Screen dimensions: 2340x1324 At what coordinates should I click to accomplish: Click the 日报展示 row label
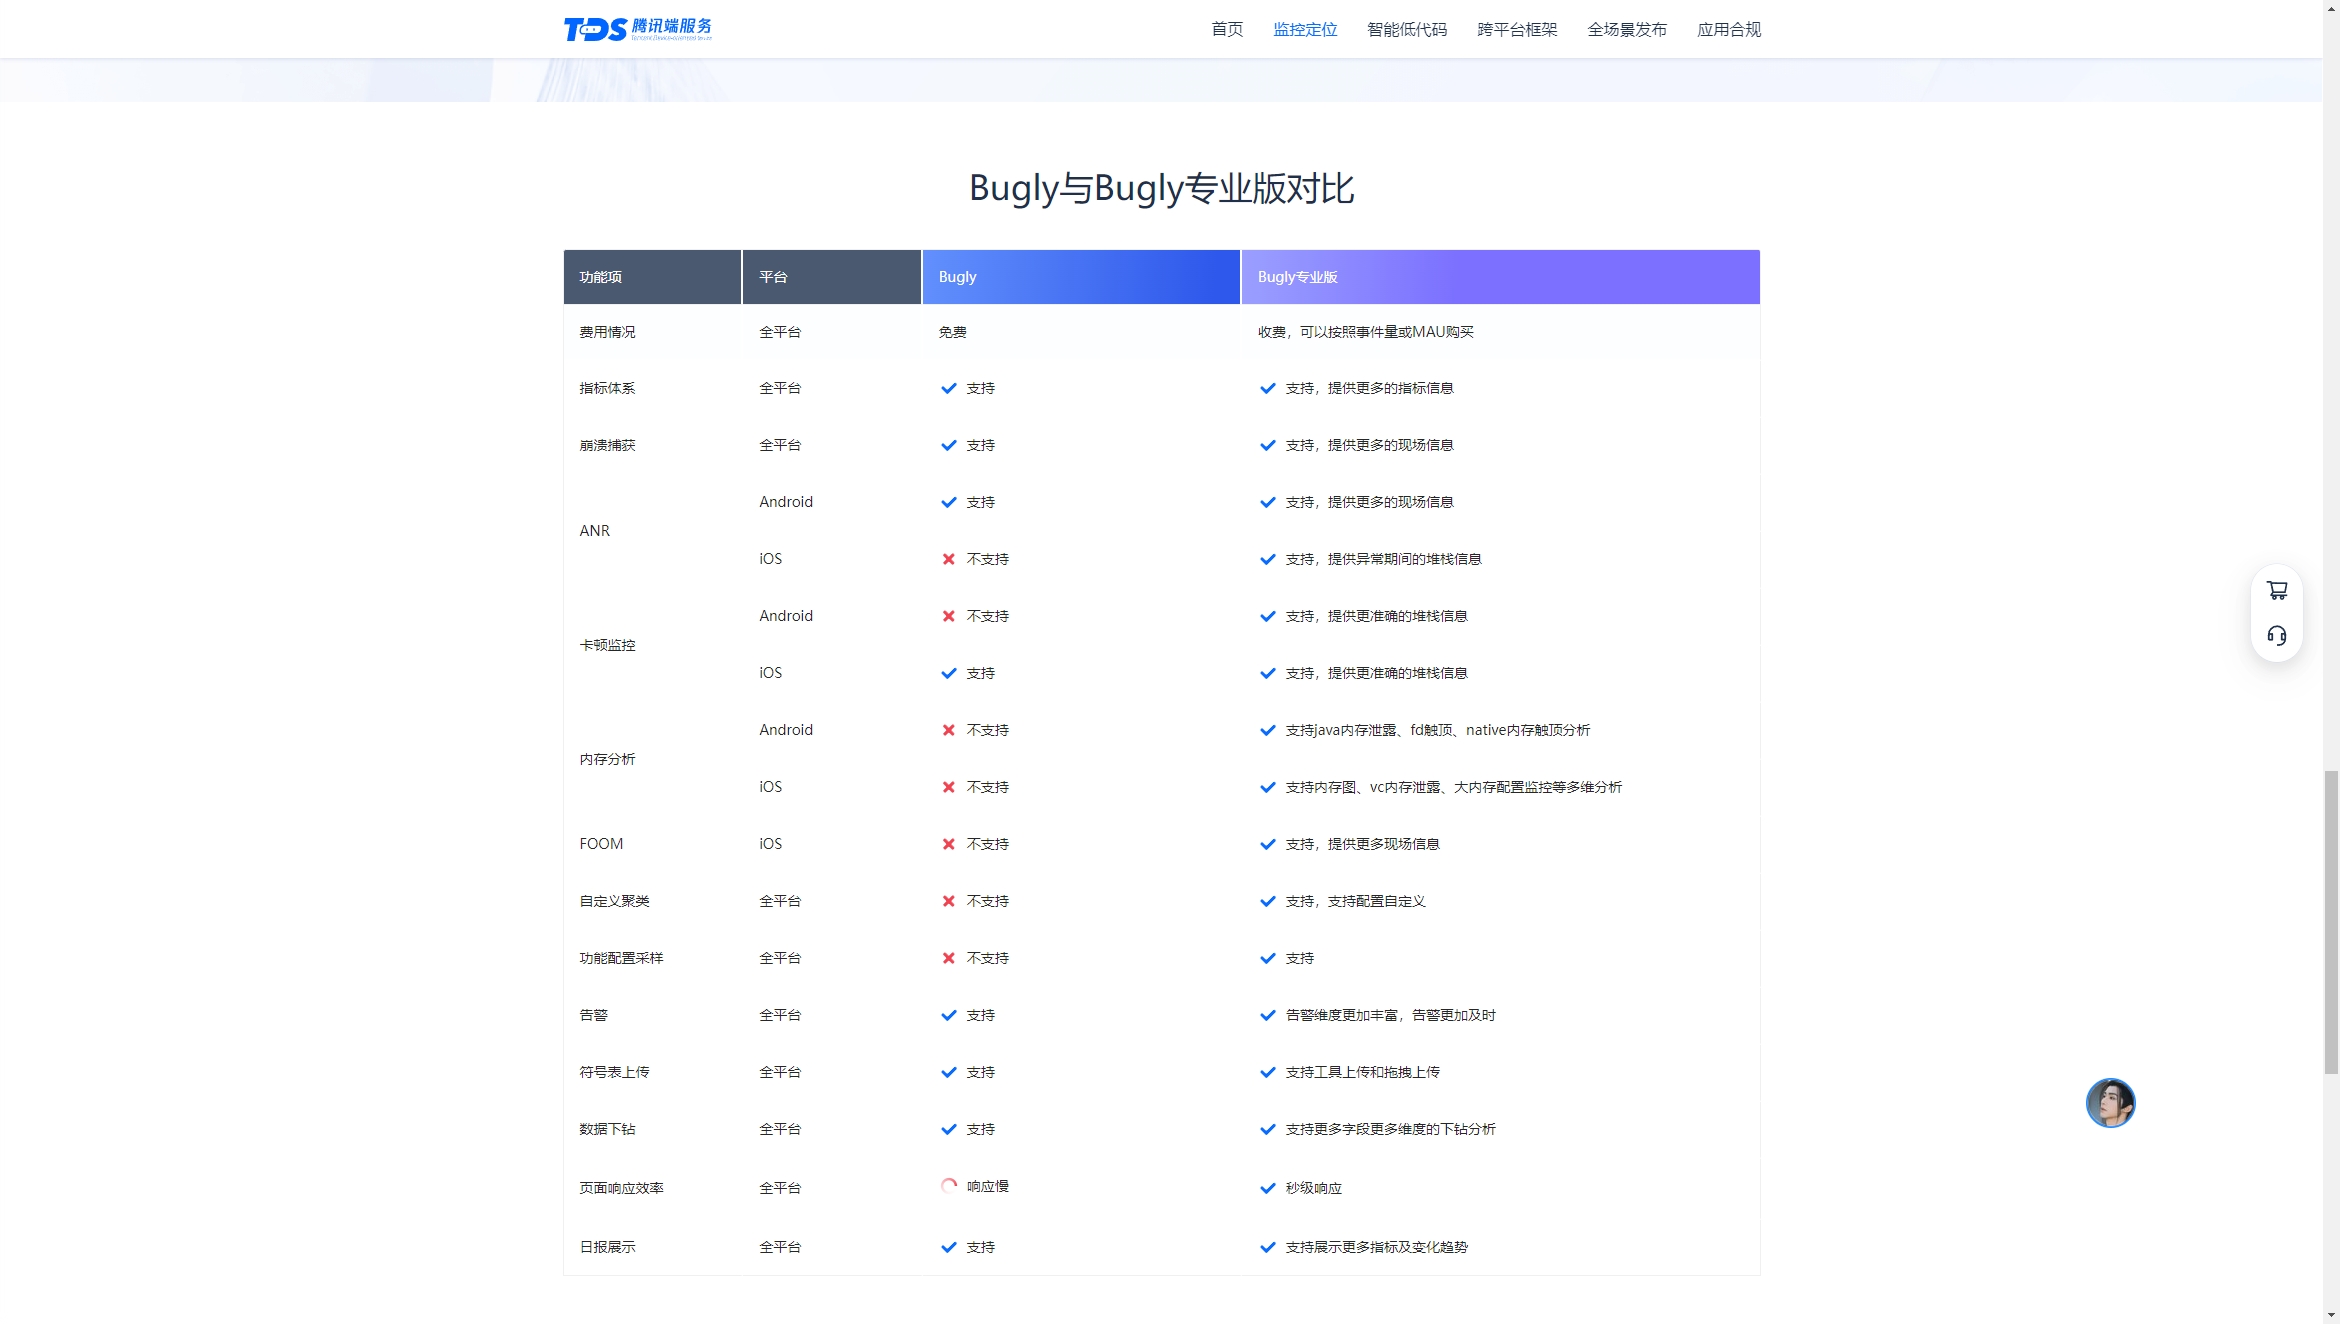point(607,1247)
